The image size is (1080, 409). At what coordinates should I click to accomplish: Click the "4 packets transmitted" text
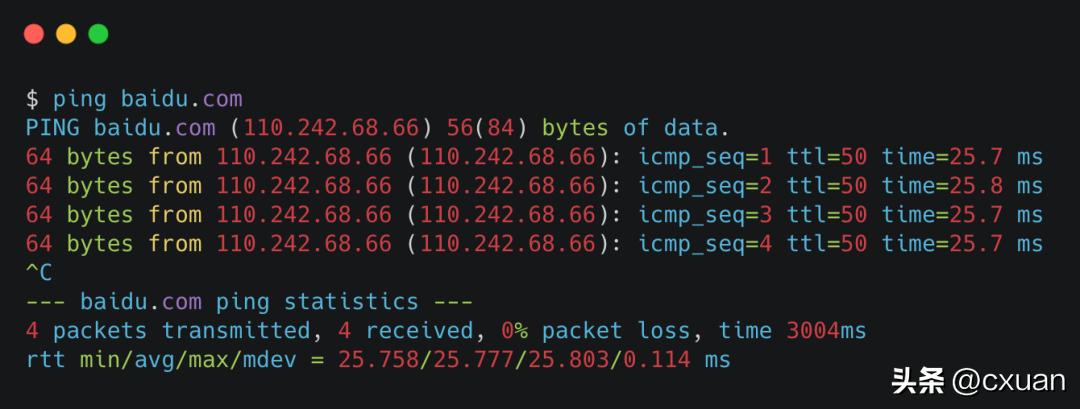pos(168,330)
